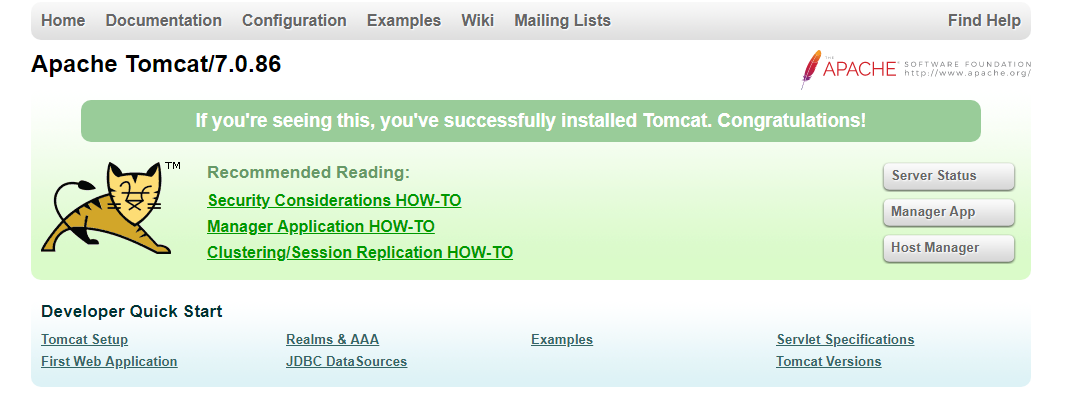Click the First Web Application link
This screenshot has width=1090, height=400.
tap(109, 361)
